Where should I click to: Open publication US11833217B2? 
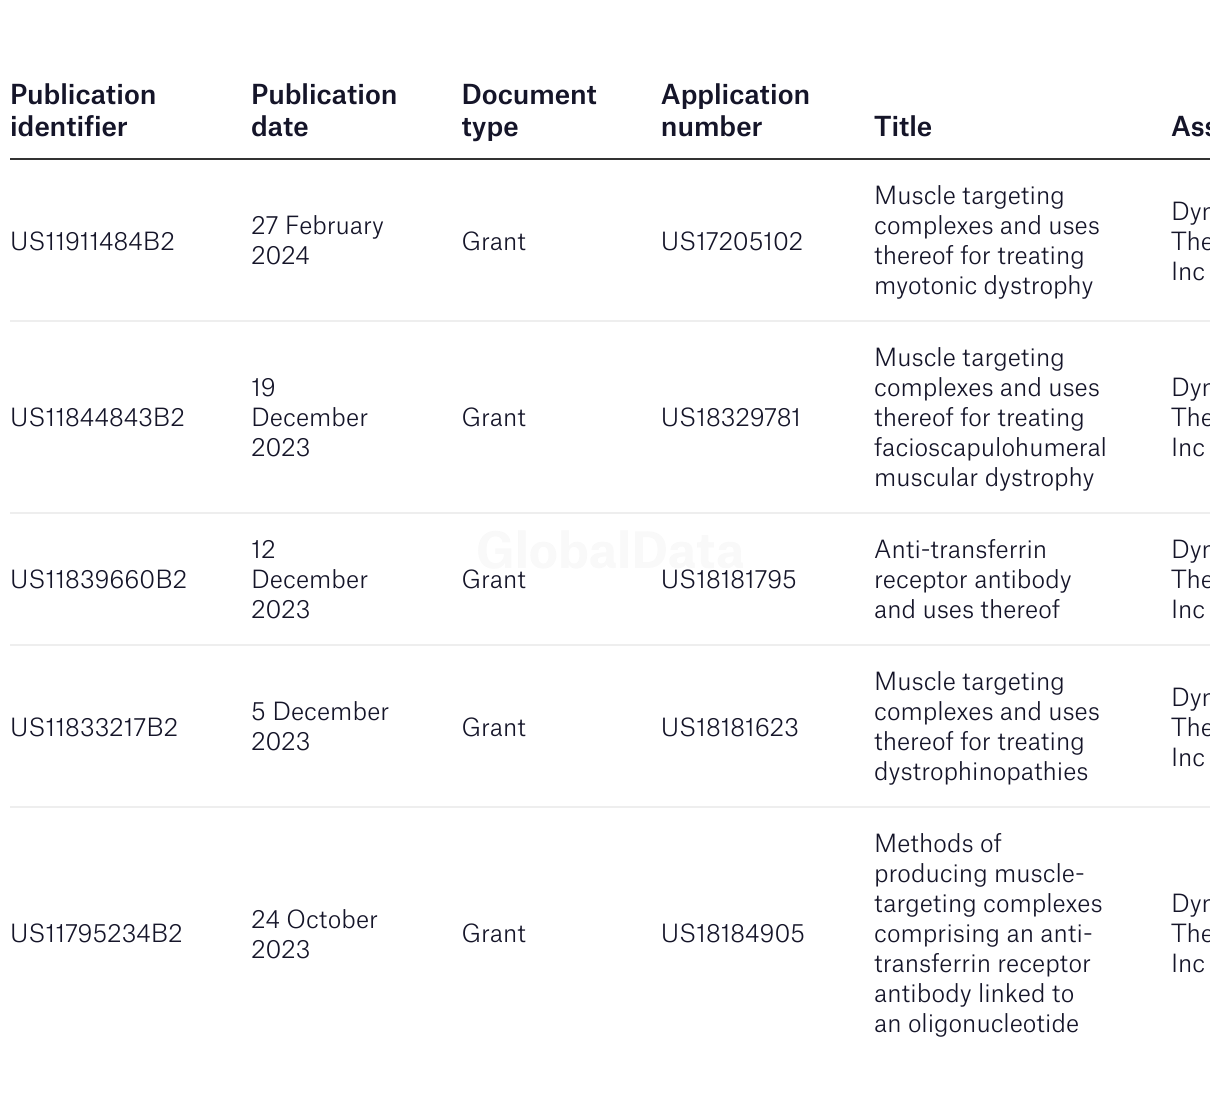[x=94, y=728]
